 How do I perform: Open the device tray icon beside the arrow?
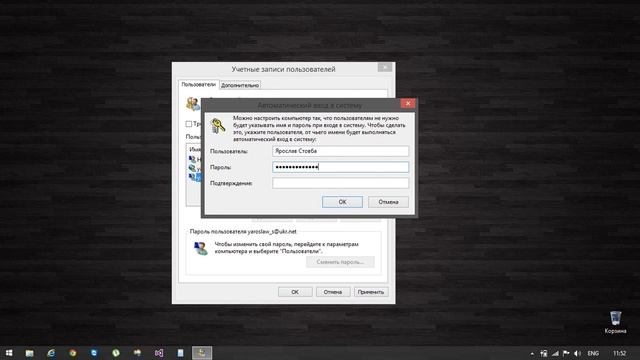point(544,353)
